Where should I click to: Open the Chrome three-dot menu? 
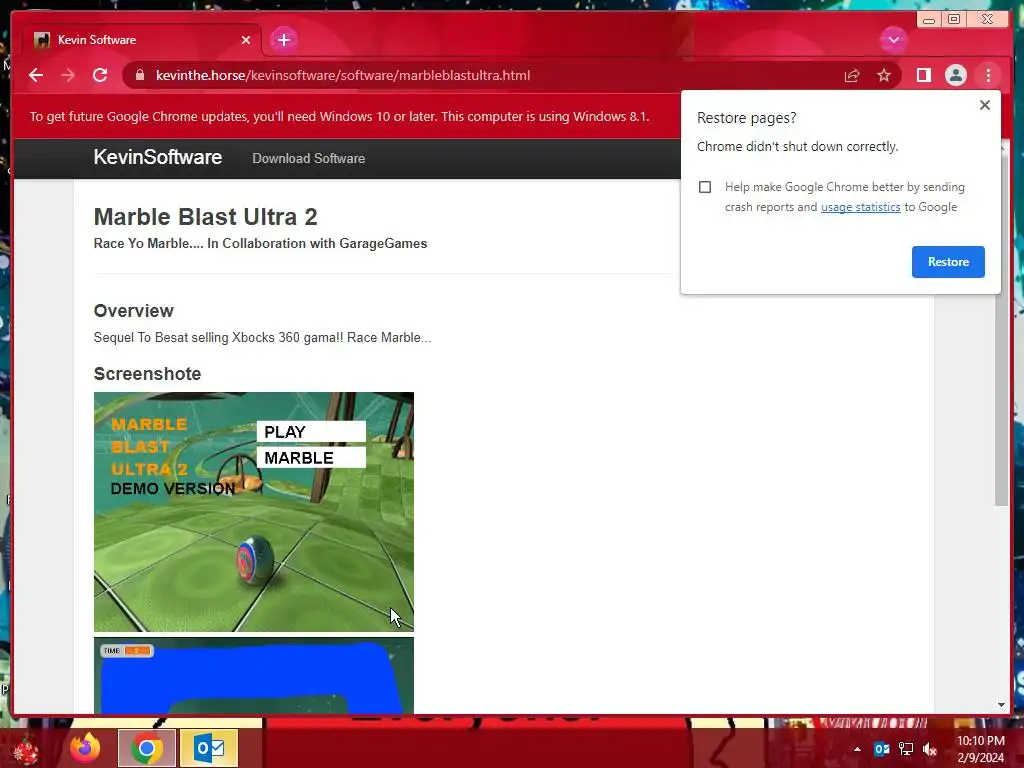(988, 75)
